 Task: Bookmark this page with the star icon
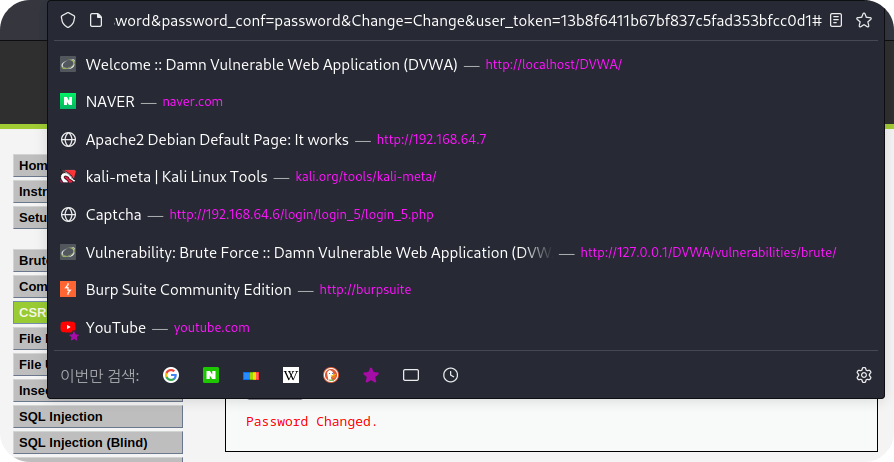(x=864, y=21)
